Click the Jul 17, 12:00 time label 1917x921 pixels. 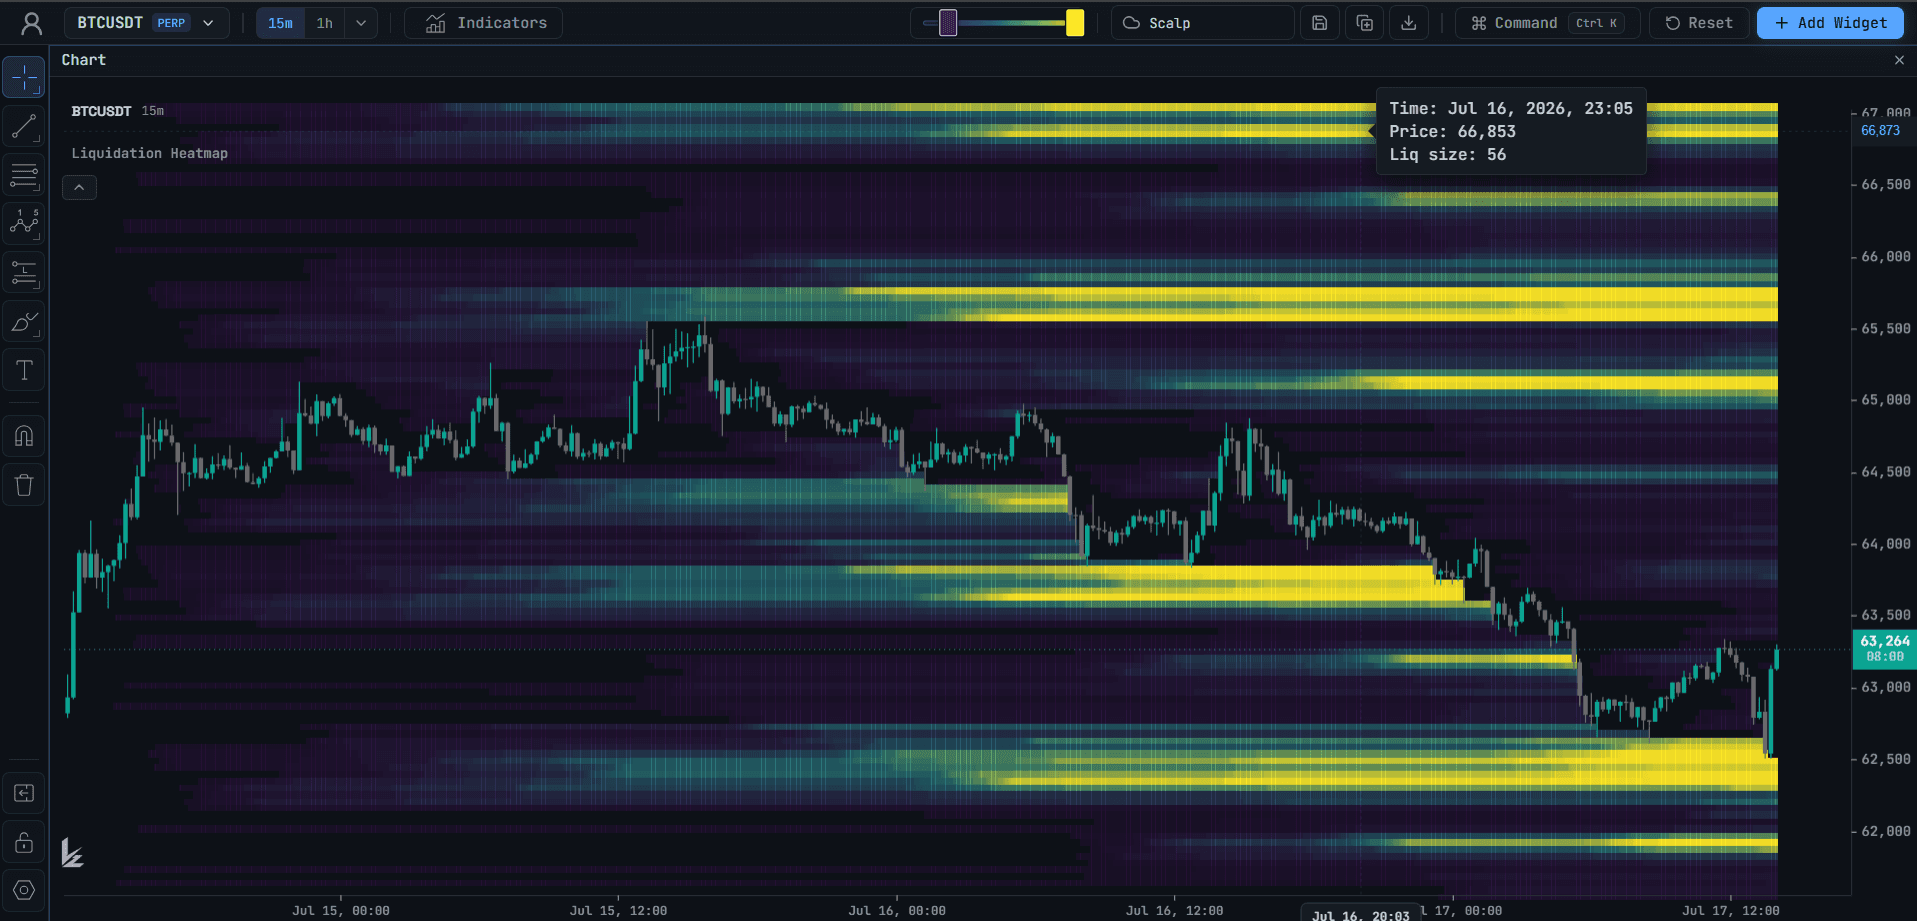[1730, 911]
